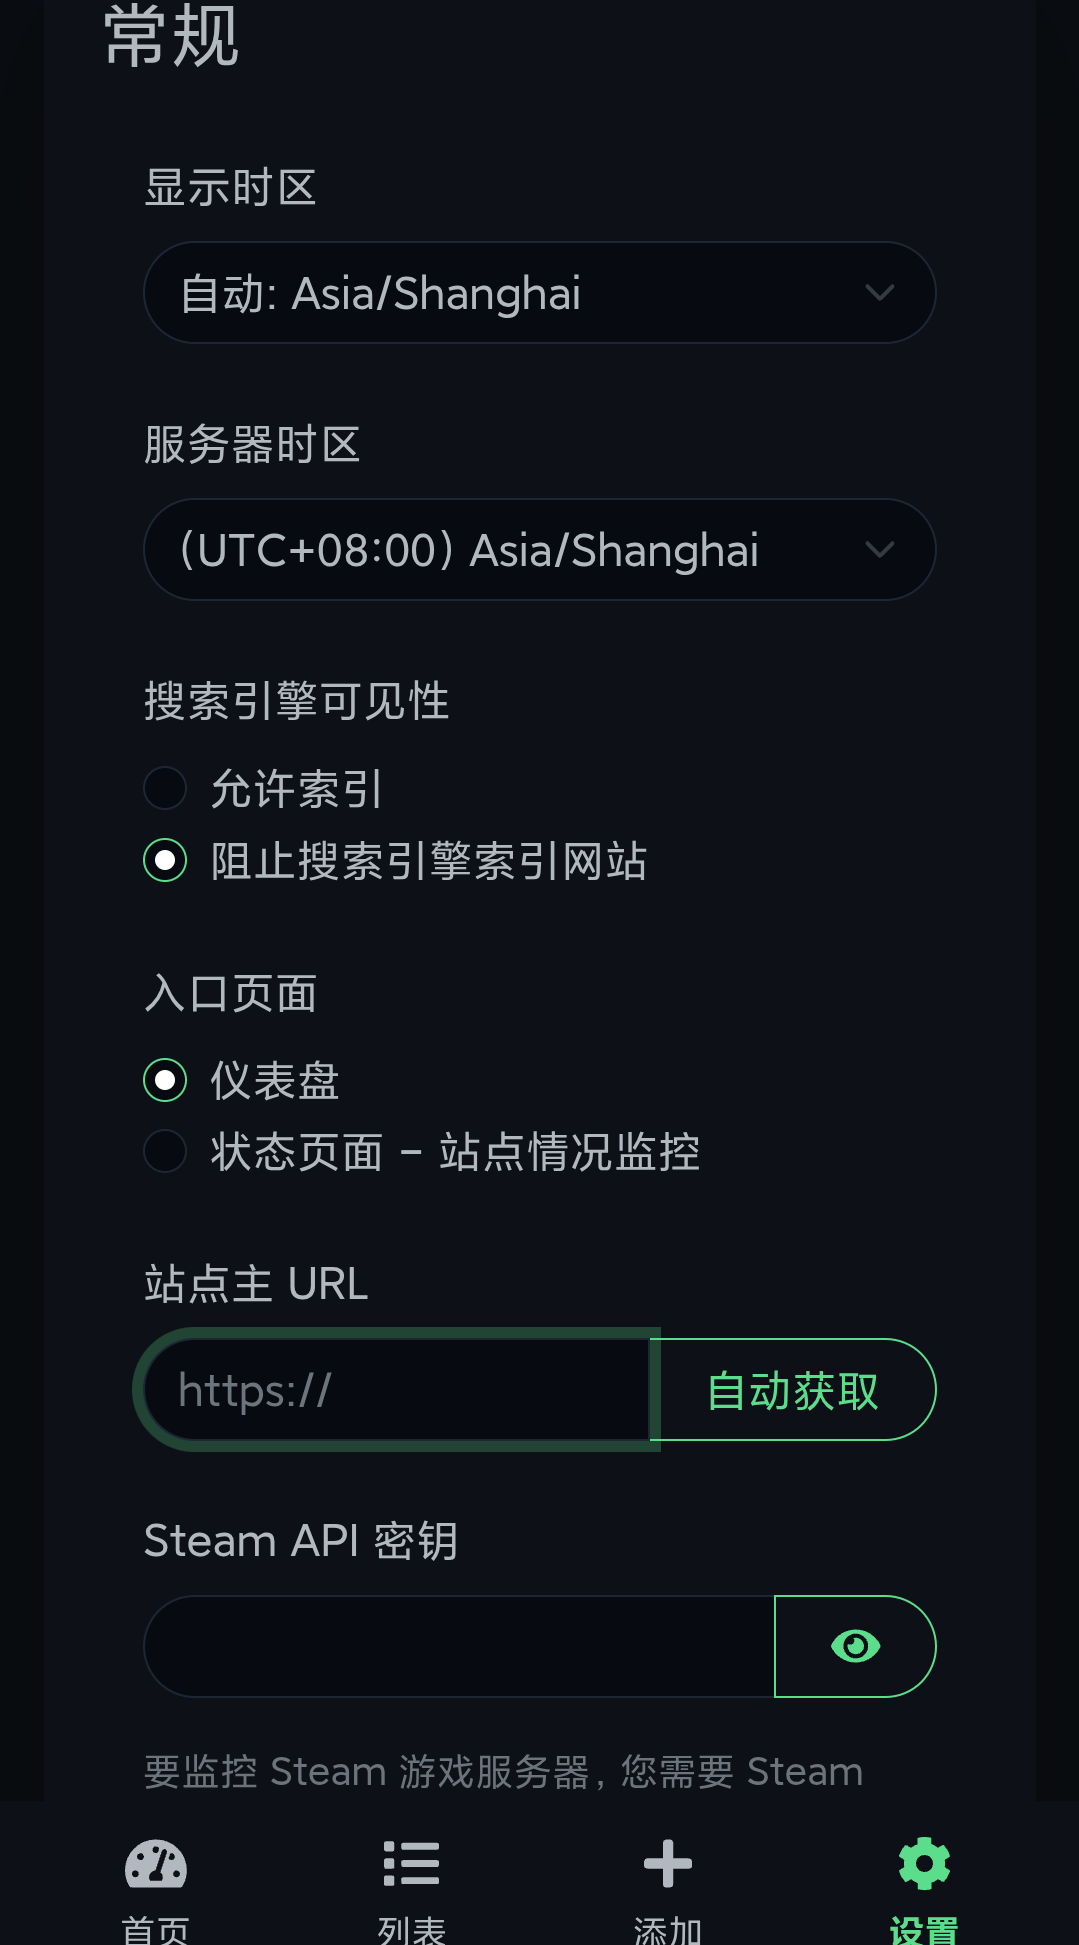Open the 显示时区 dropdown showing Asia/Shanghai
1079x1945 pixels.
(x=540, y=292)
